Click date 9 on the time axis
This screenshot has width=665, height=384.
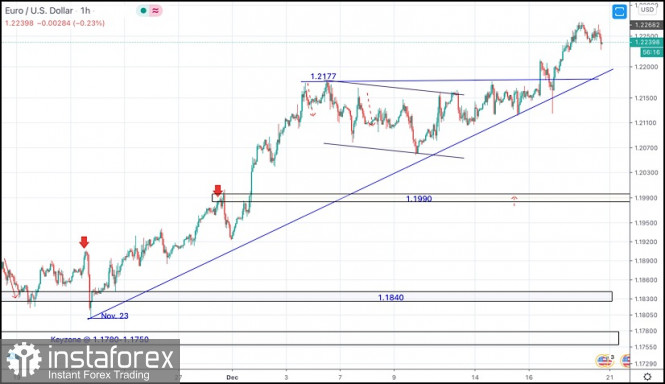pos(394,377)
